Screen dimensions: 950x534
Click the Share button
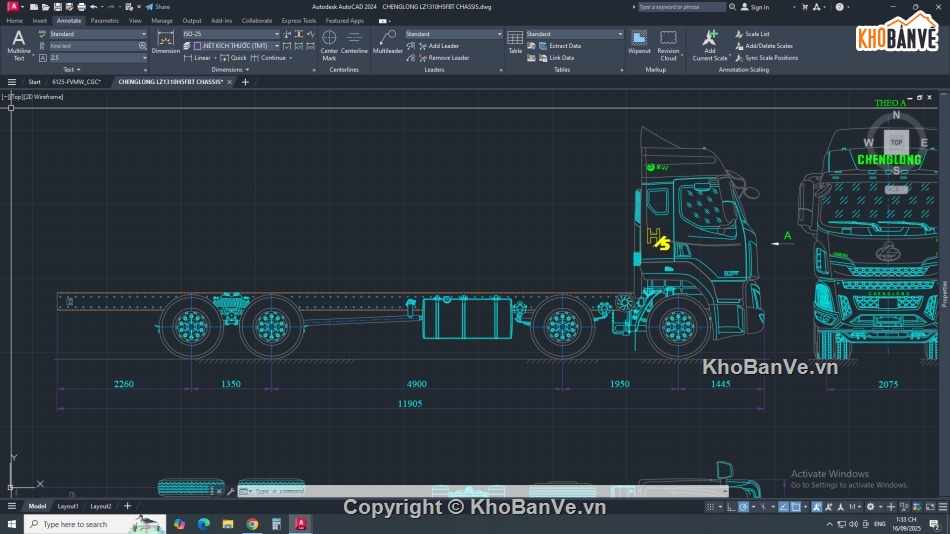pyautogui.click(x=158, y=7)
